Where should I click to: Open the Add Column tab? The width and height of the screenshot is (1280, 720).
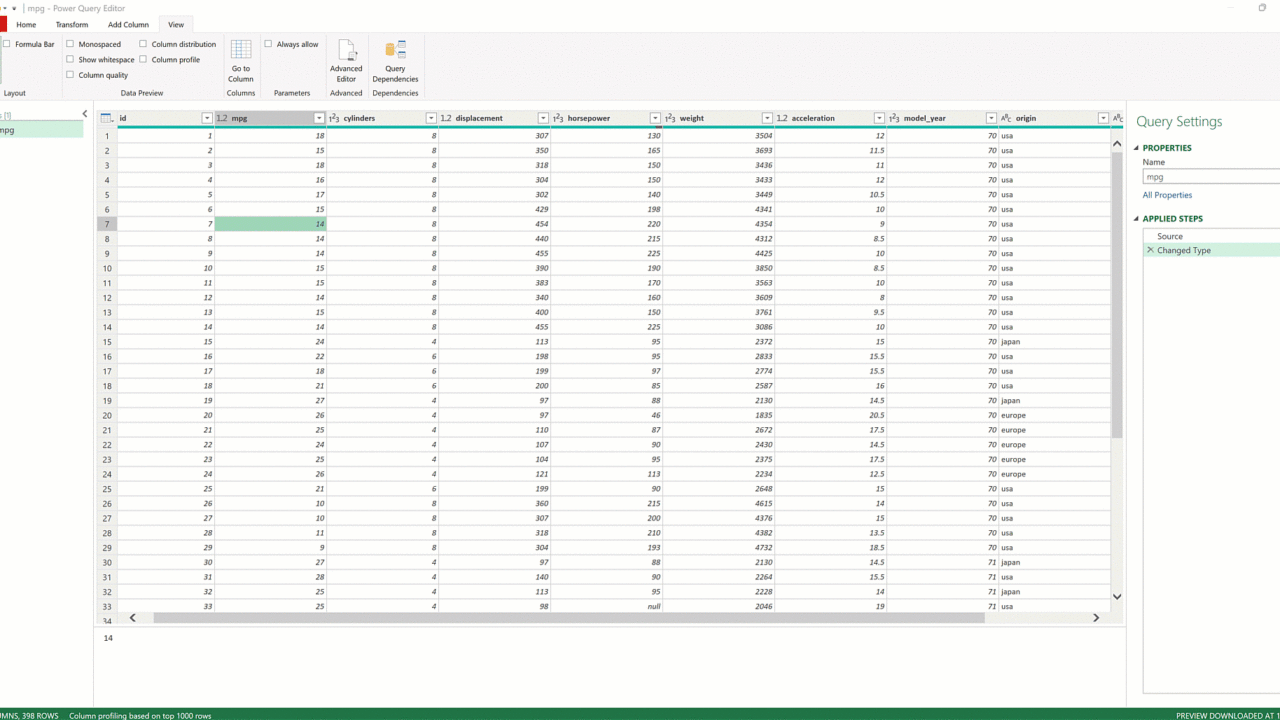click(x=128, y=24)
